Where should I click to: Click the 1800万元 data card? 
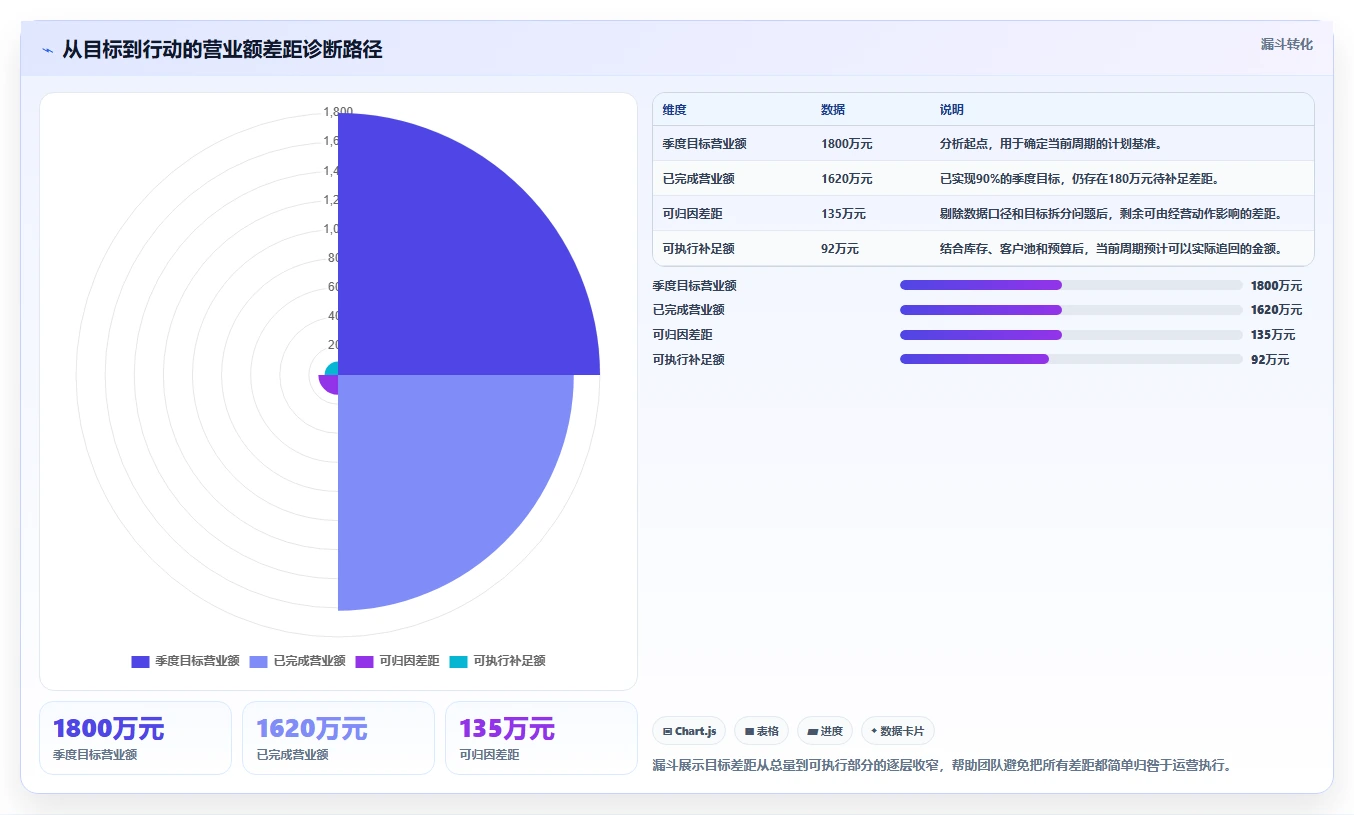pyautogui.click(x=135, y=738)
